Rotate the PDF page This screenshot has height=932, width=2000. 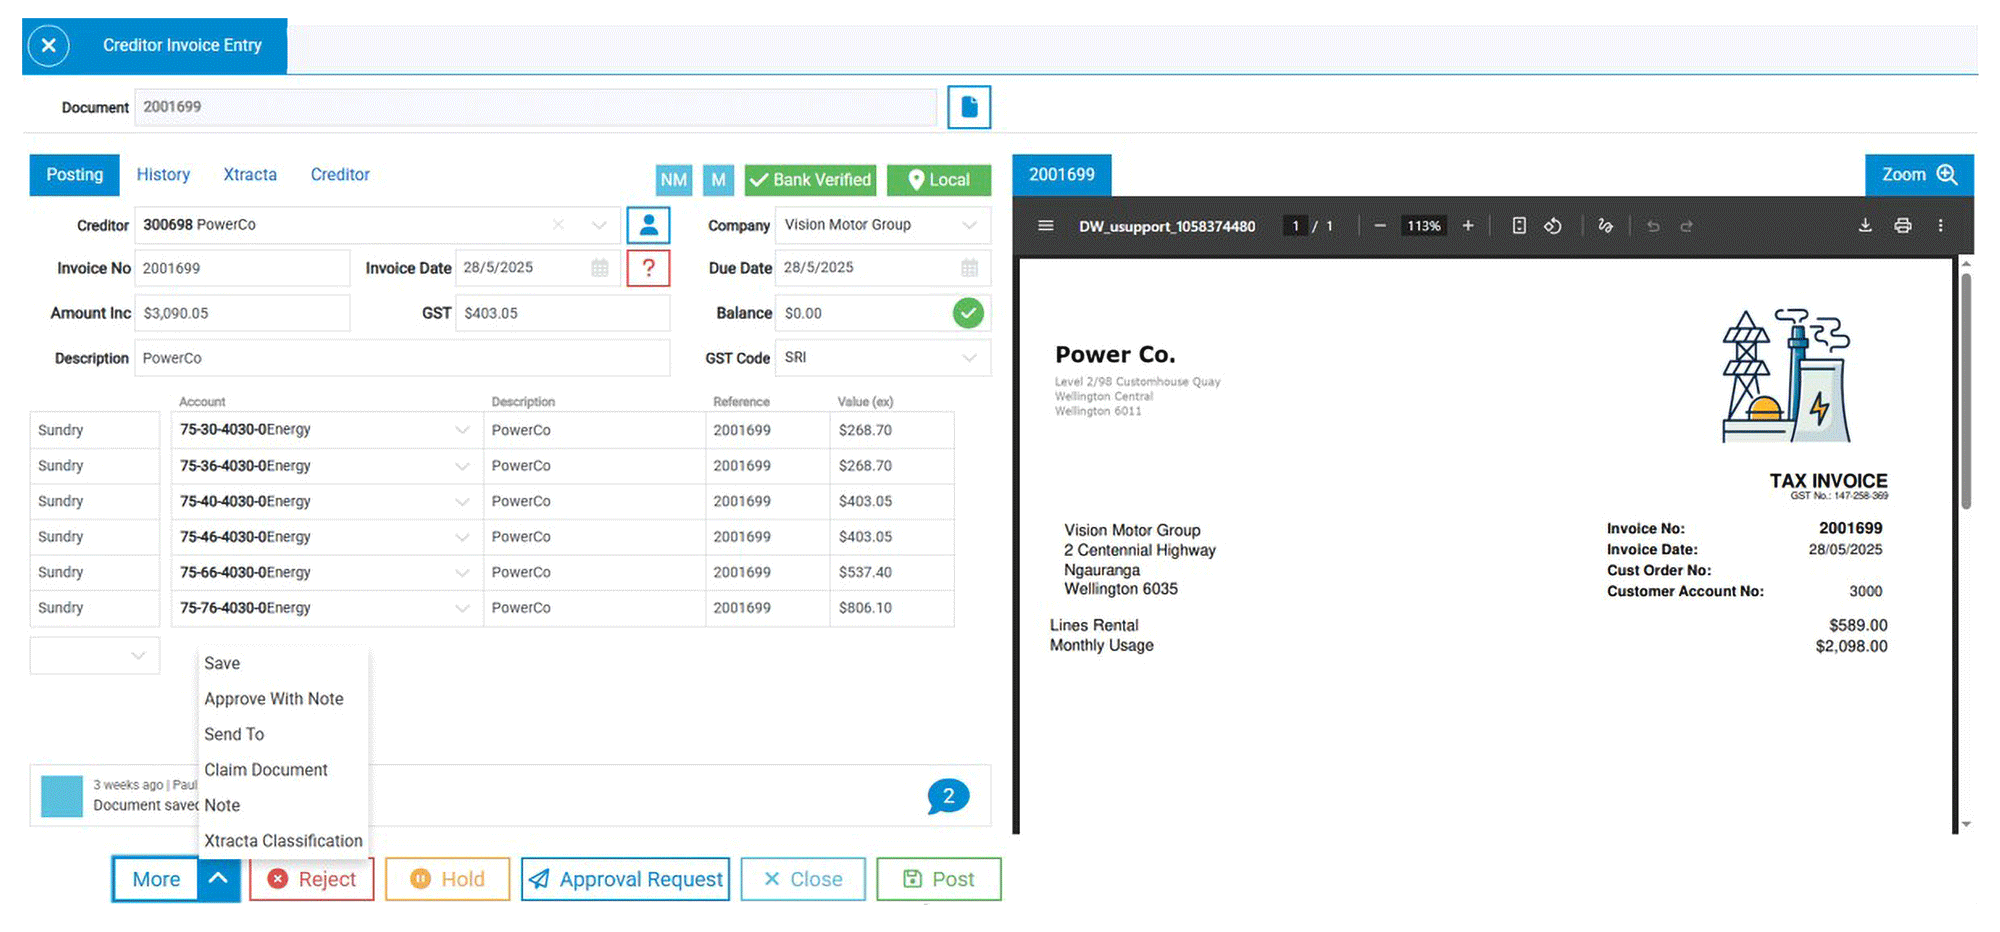coord(1552,226)
